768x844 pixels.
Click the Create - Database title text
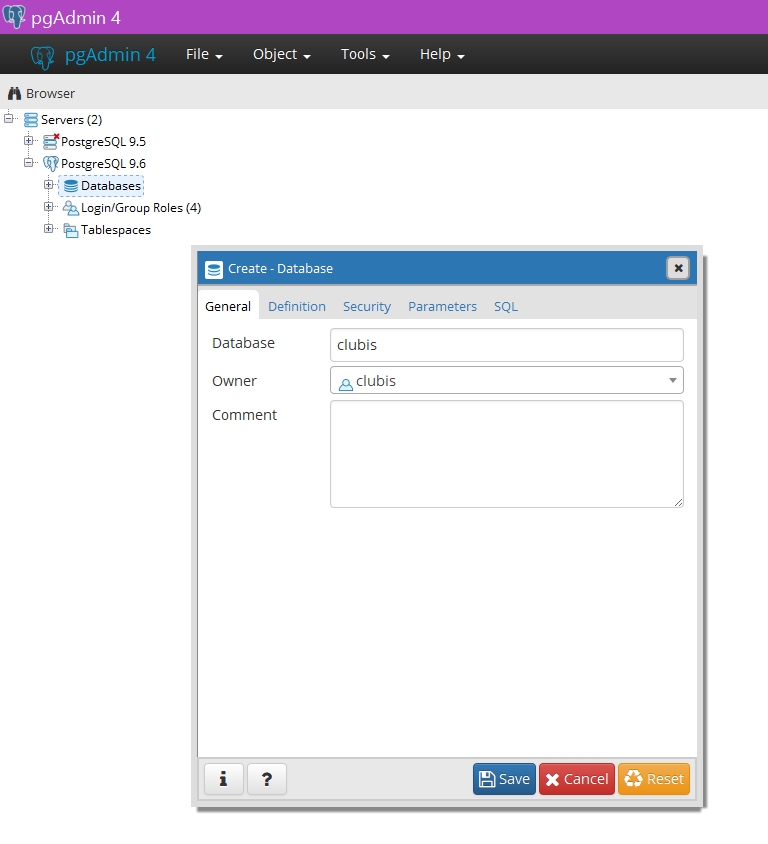pyautogui.click(x=280, y=269)
